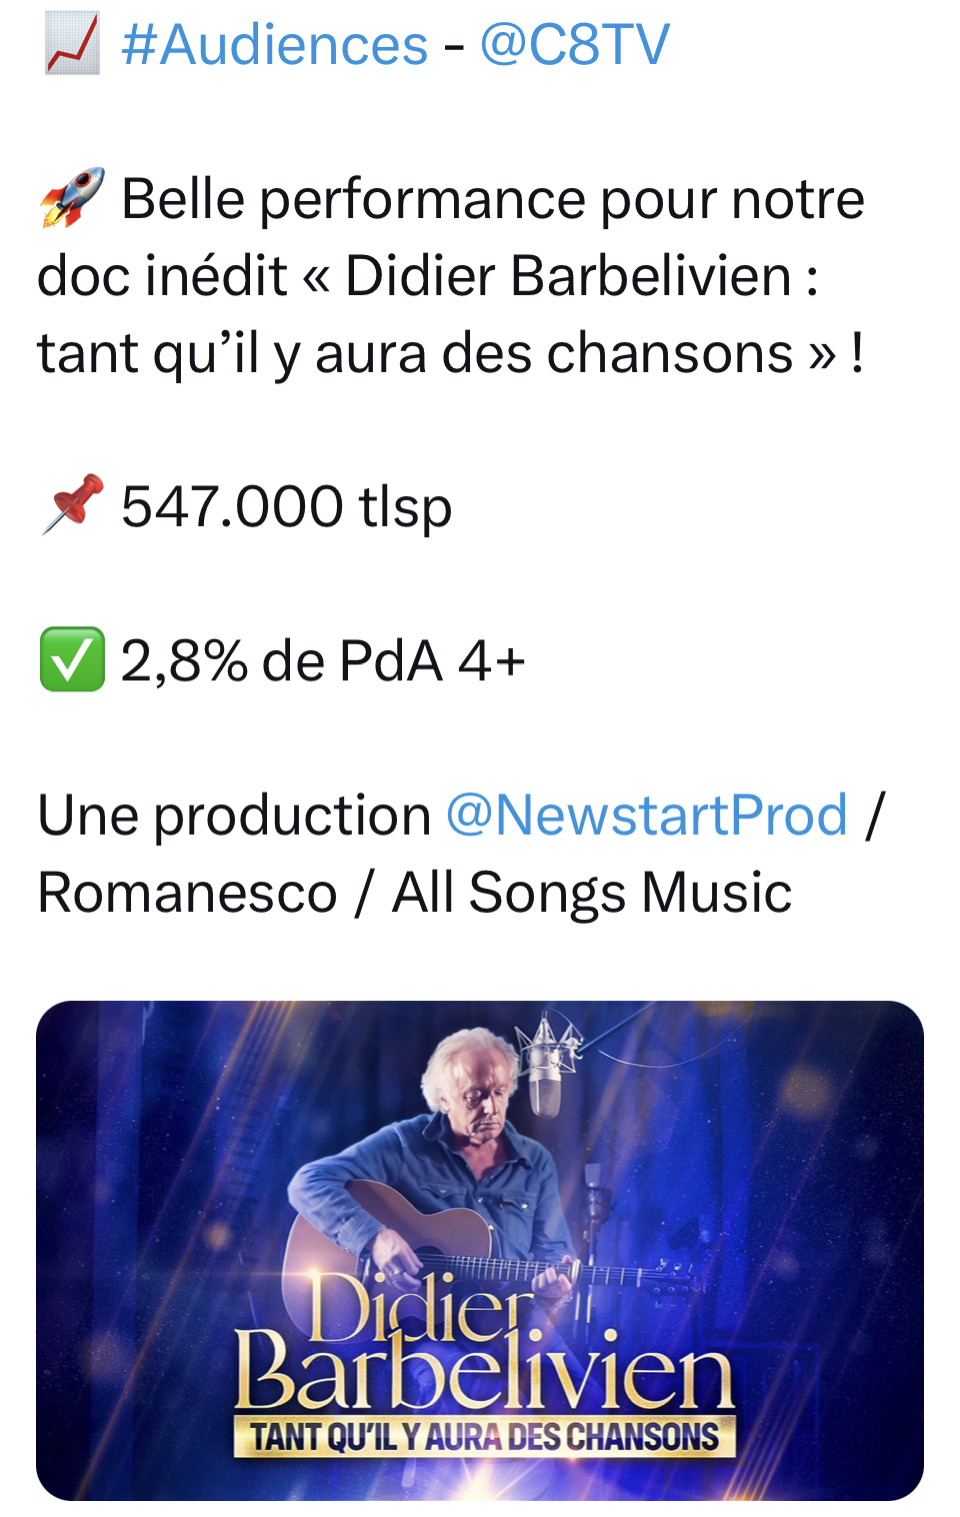Click the studio microphone in the poster
The height and width of the screenshot is (1517, 960).
pos(547,1075)
